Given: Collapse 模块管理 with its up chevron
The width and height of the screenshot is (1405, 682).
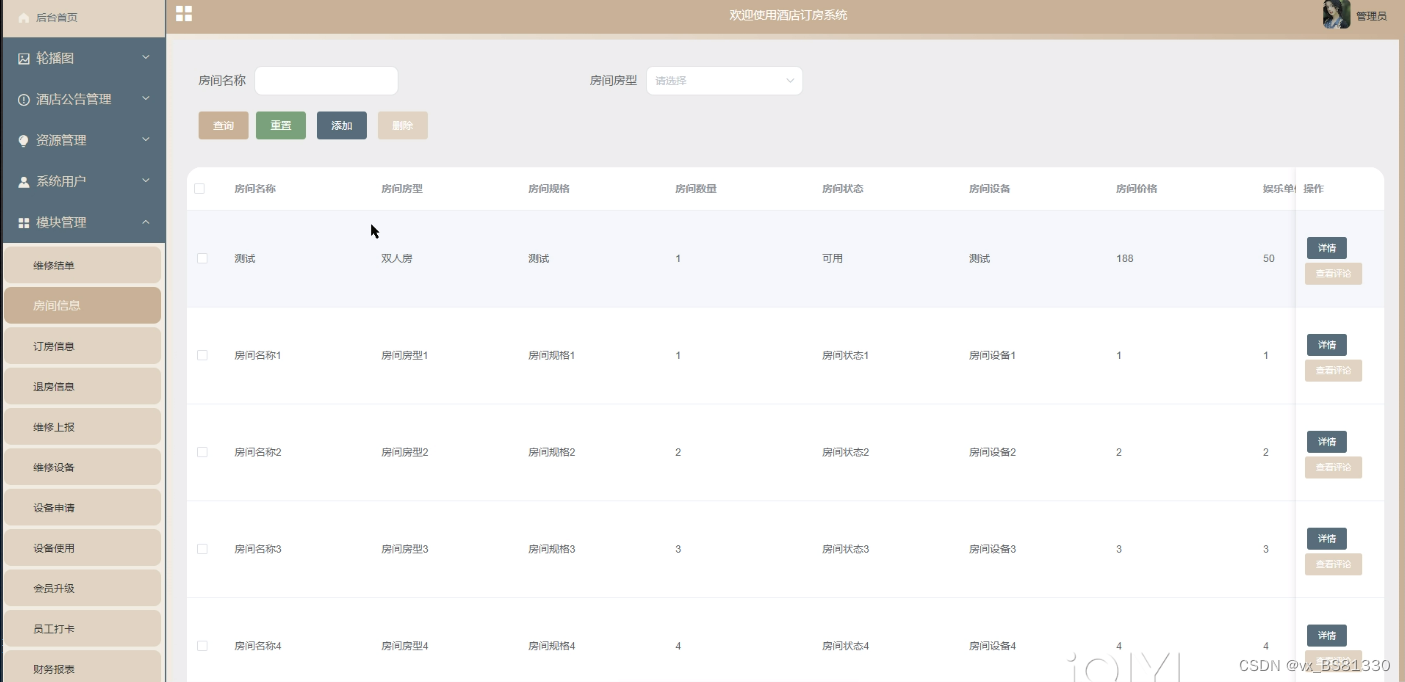Looking at the screenshot, I should [x=145, y=222].
